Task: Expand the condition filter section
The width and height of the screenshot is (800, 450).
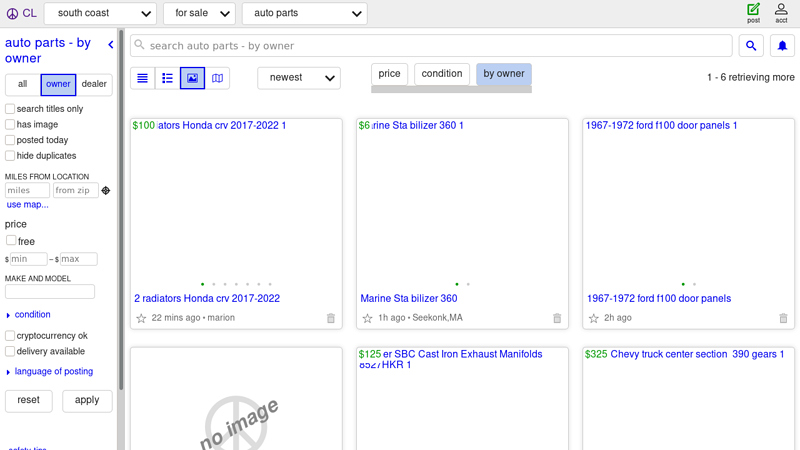Action: pyautogui.click(x=28, y=315)
